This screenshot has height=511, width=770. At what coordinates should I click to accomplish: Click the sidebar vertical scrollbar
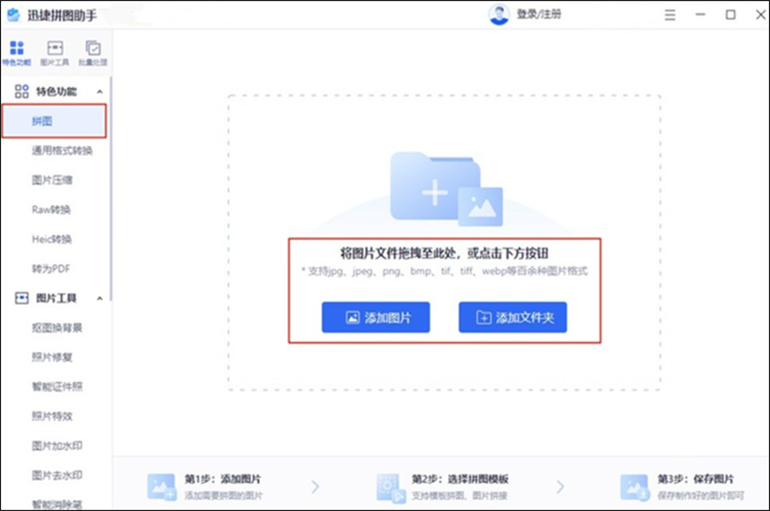click(111, 189)
